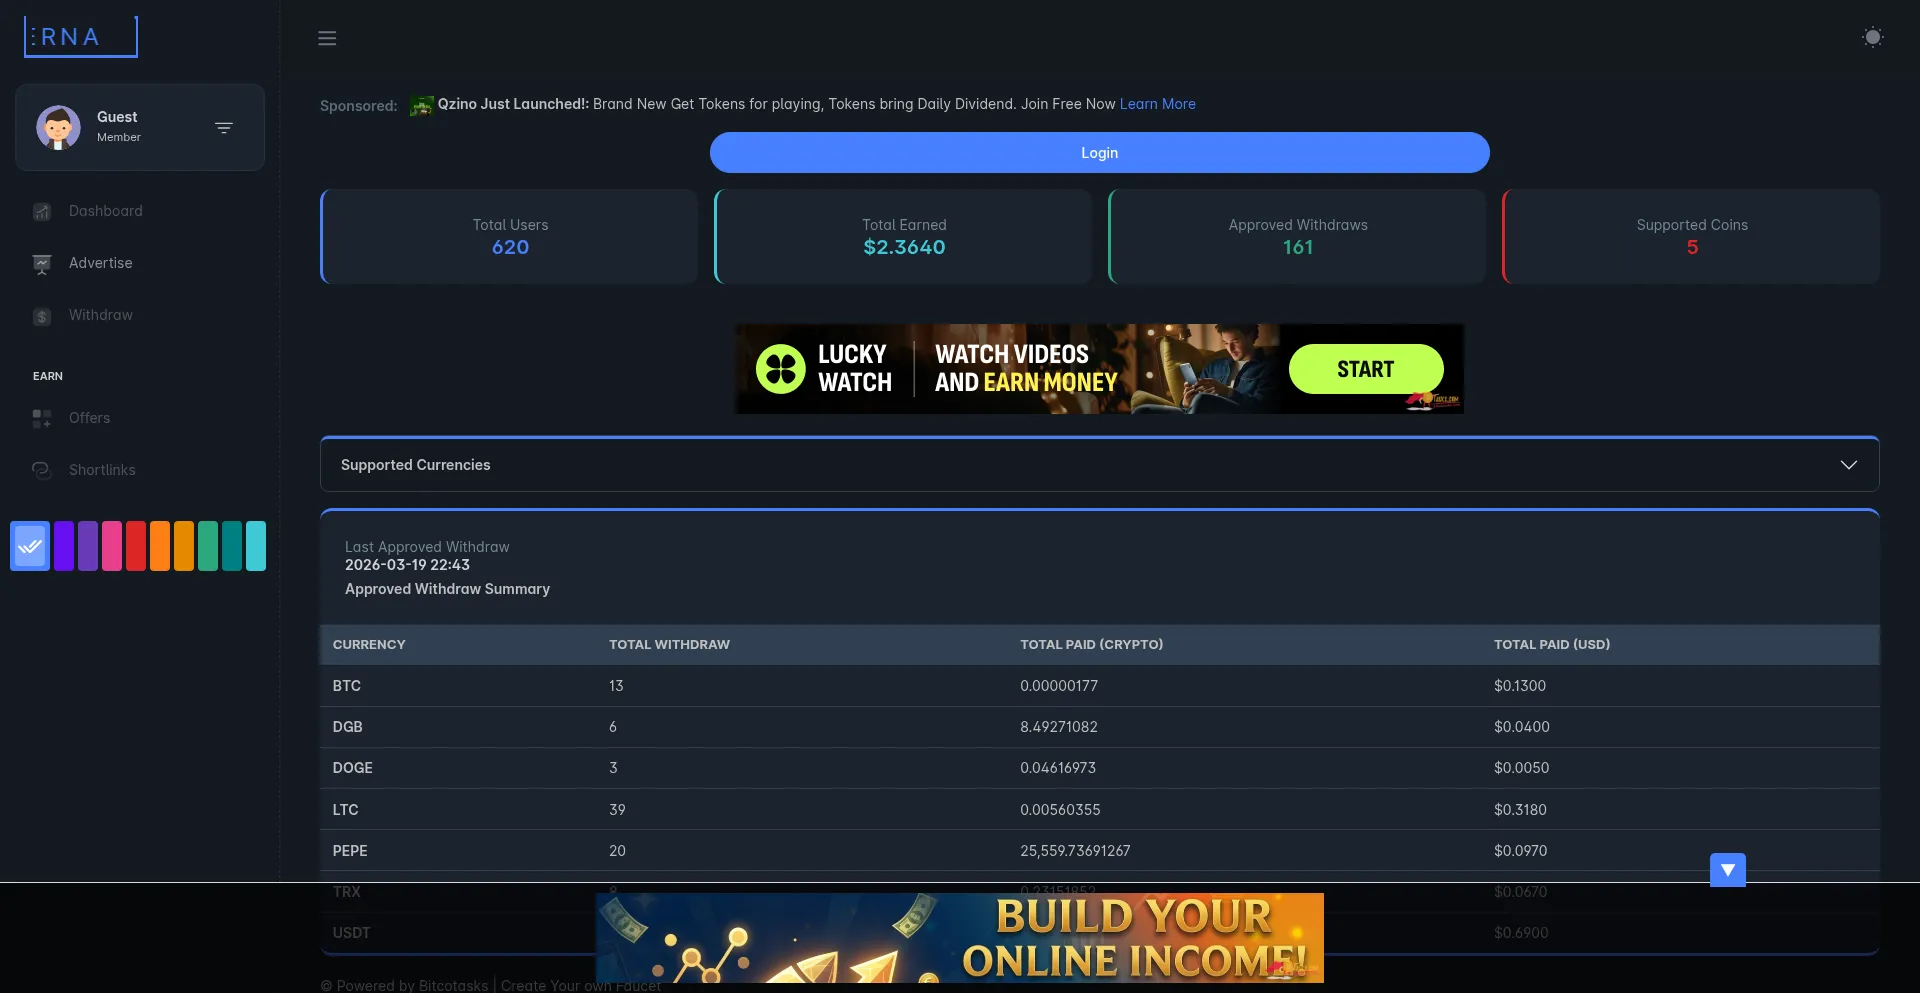Viewport: 1920px width, 993px height.
Task: Click the 2026-03-19 22:43 withdraw date
Action: point(407,565)
